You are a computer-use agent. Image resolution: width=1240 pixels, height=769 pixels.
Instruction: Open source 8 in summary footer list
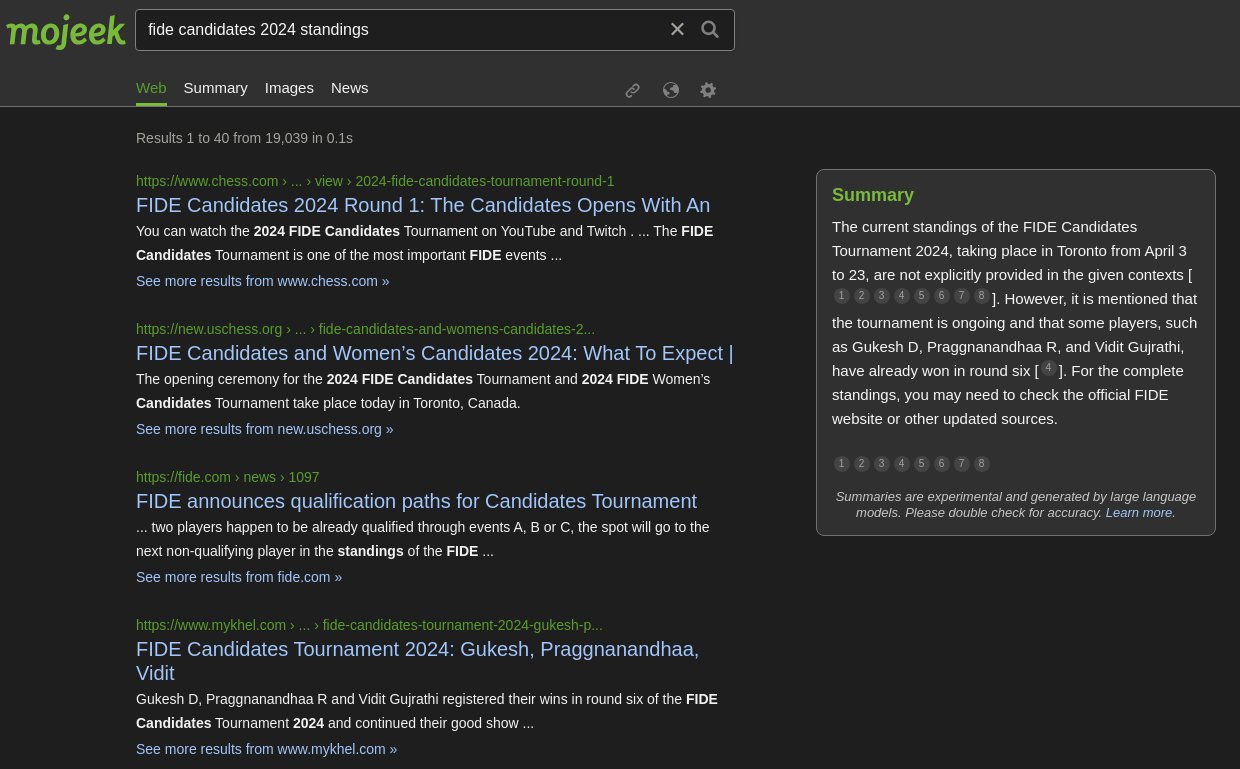[982, 464]
